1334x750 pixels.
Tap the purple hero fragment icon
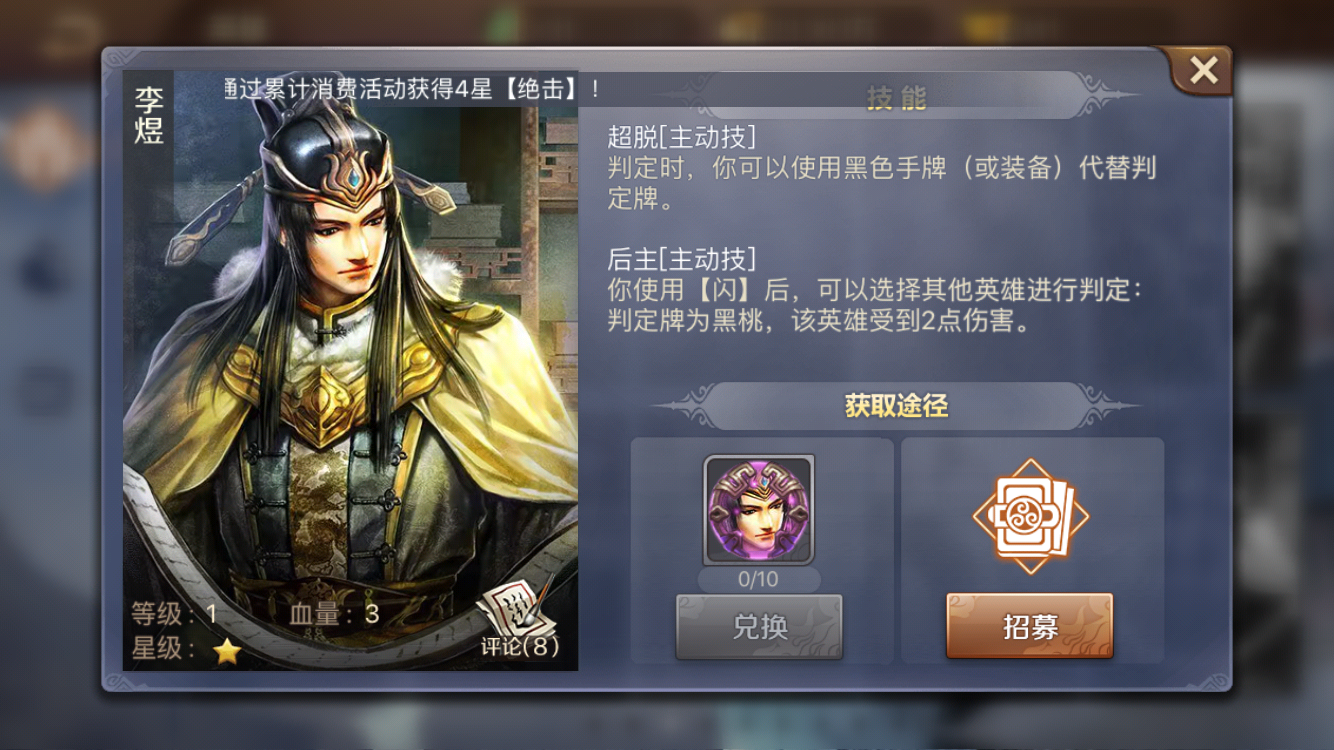point(759,510)
